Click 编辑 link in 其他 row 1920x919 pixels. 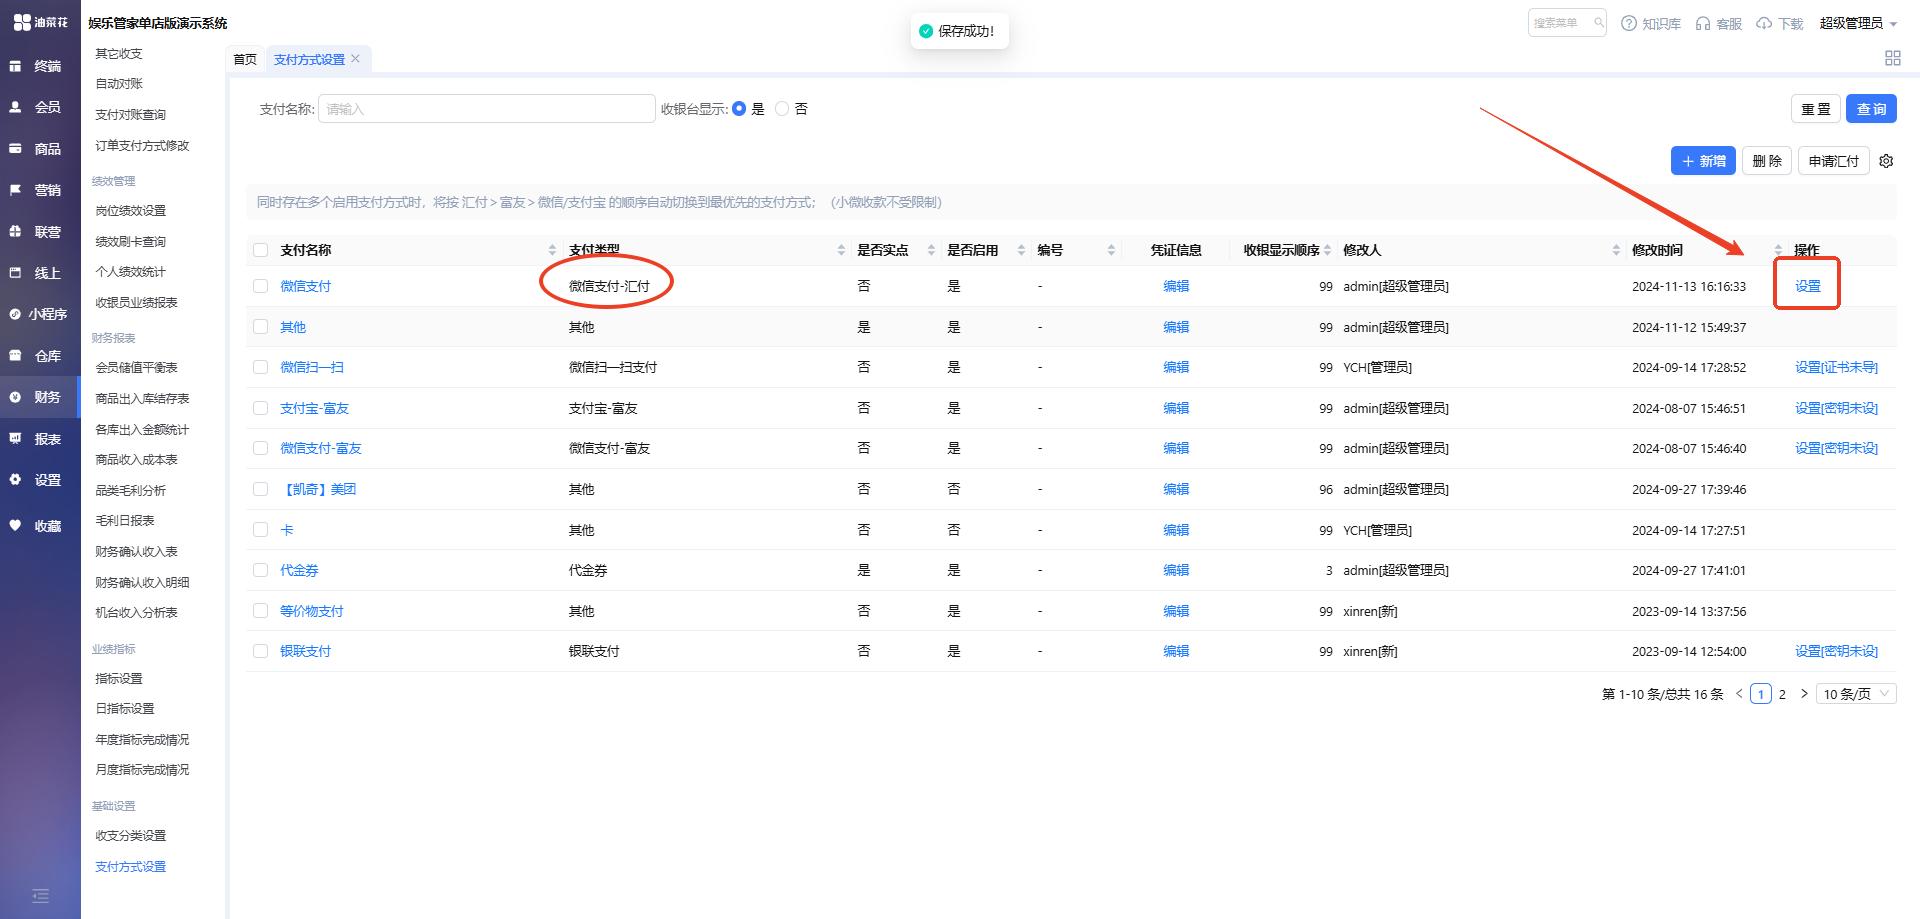pyautogui.click(x=1176, y=327)
